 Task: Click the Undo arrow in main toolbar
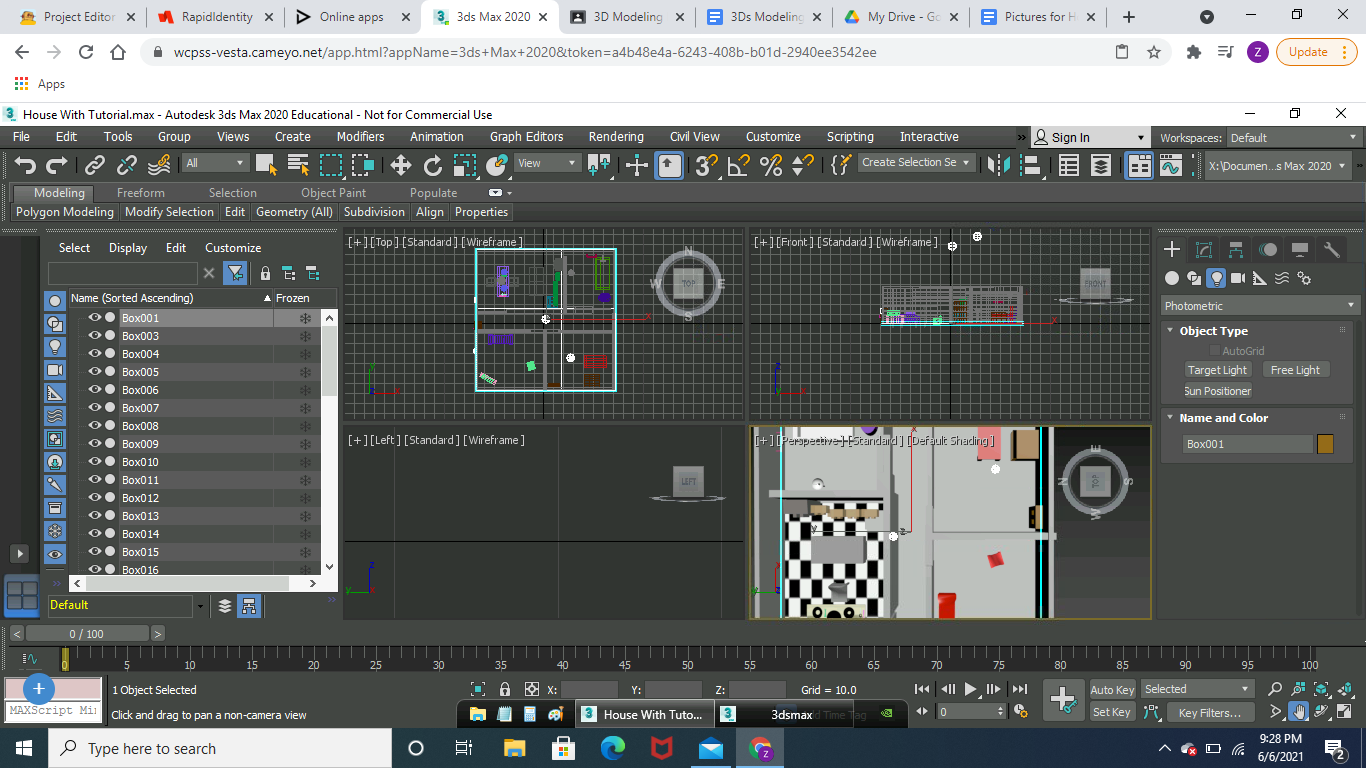[x=25, y=165]
